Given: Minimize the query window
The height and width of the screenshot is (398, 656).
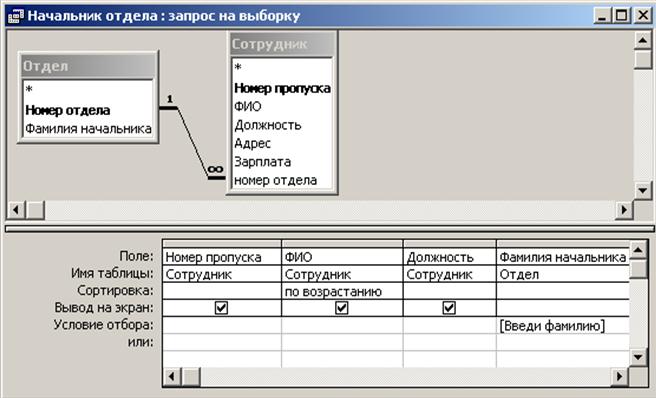Looking at the screenshot, I should click(x=602, y=16).
